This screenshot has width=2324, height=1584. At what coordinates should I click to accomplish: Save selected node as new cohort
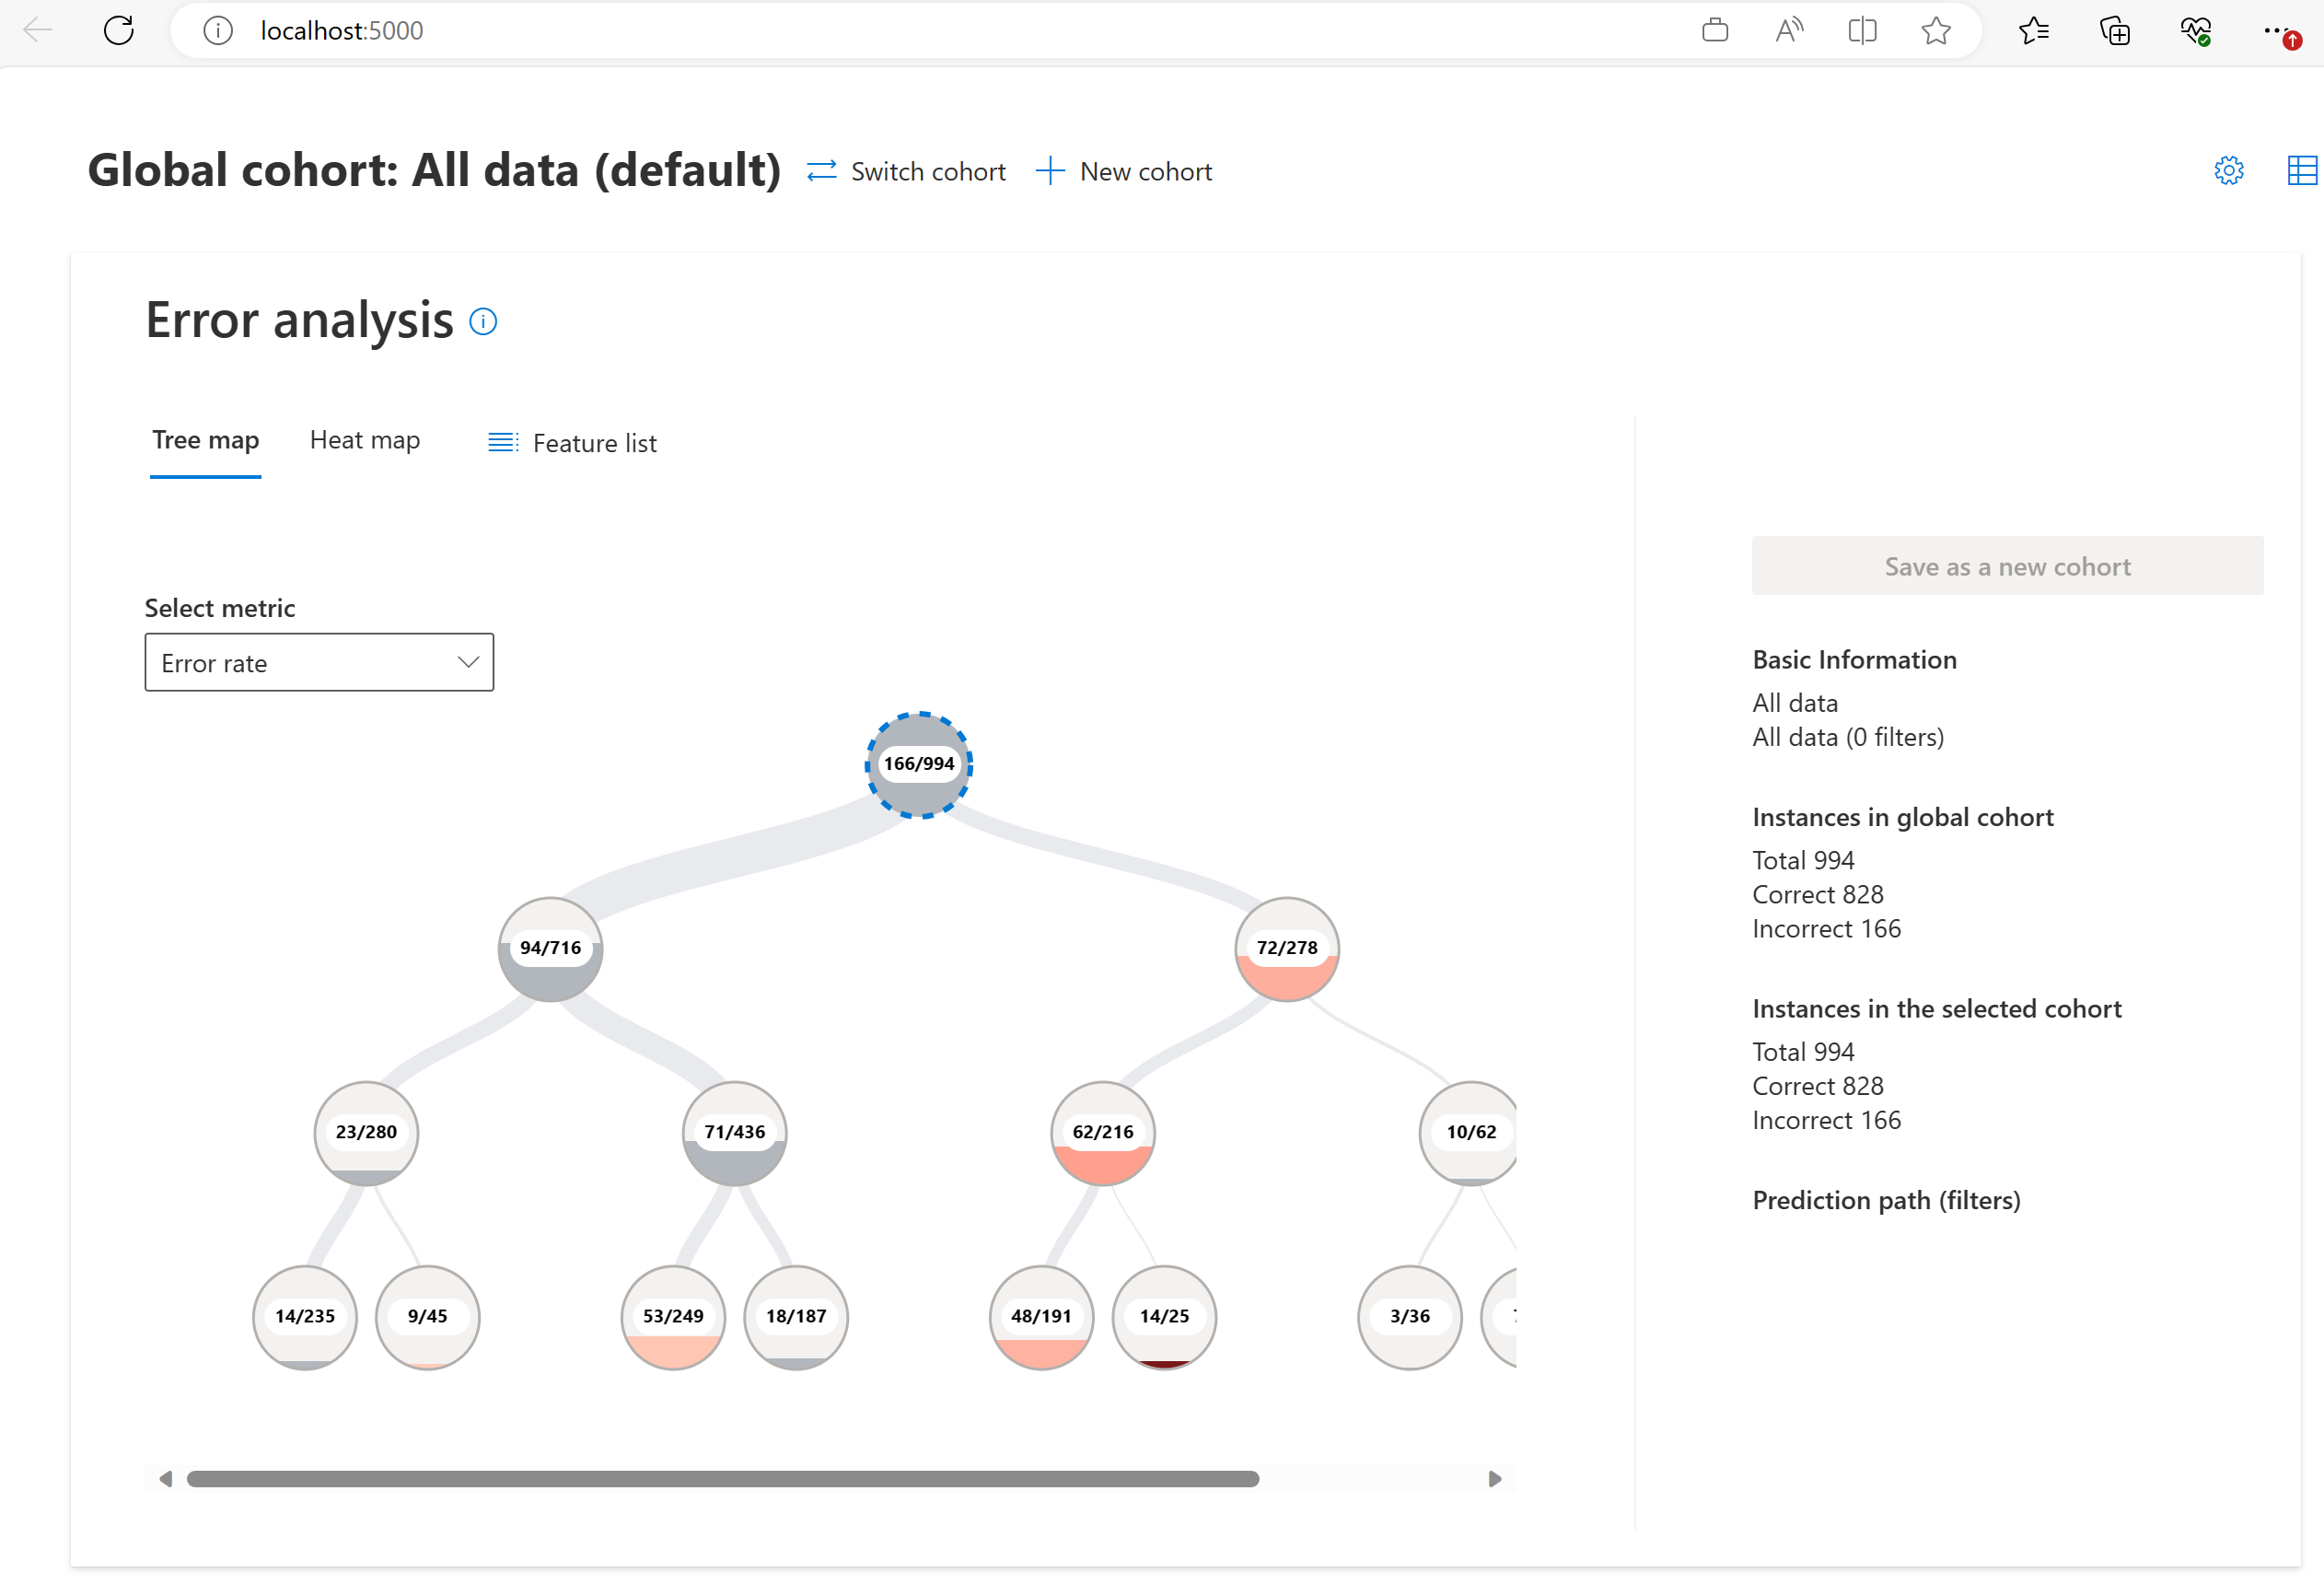click(2008, 565)
